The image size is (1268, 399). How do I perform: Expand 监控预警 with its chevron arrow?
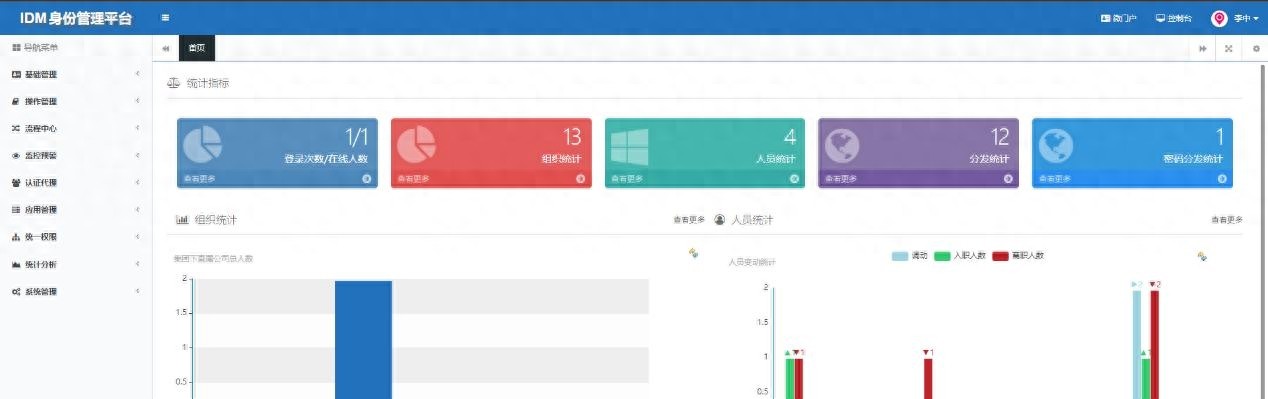coord(137,155)
